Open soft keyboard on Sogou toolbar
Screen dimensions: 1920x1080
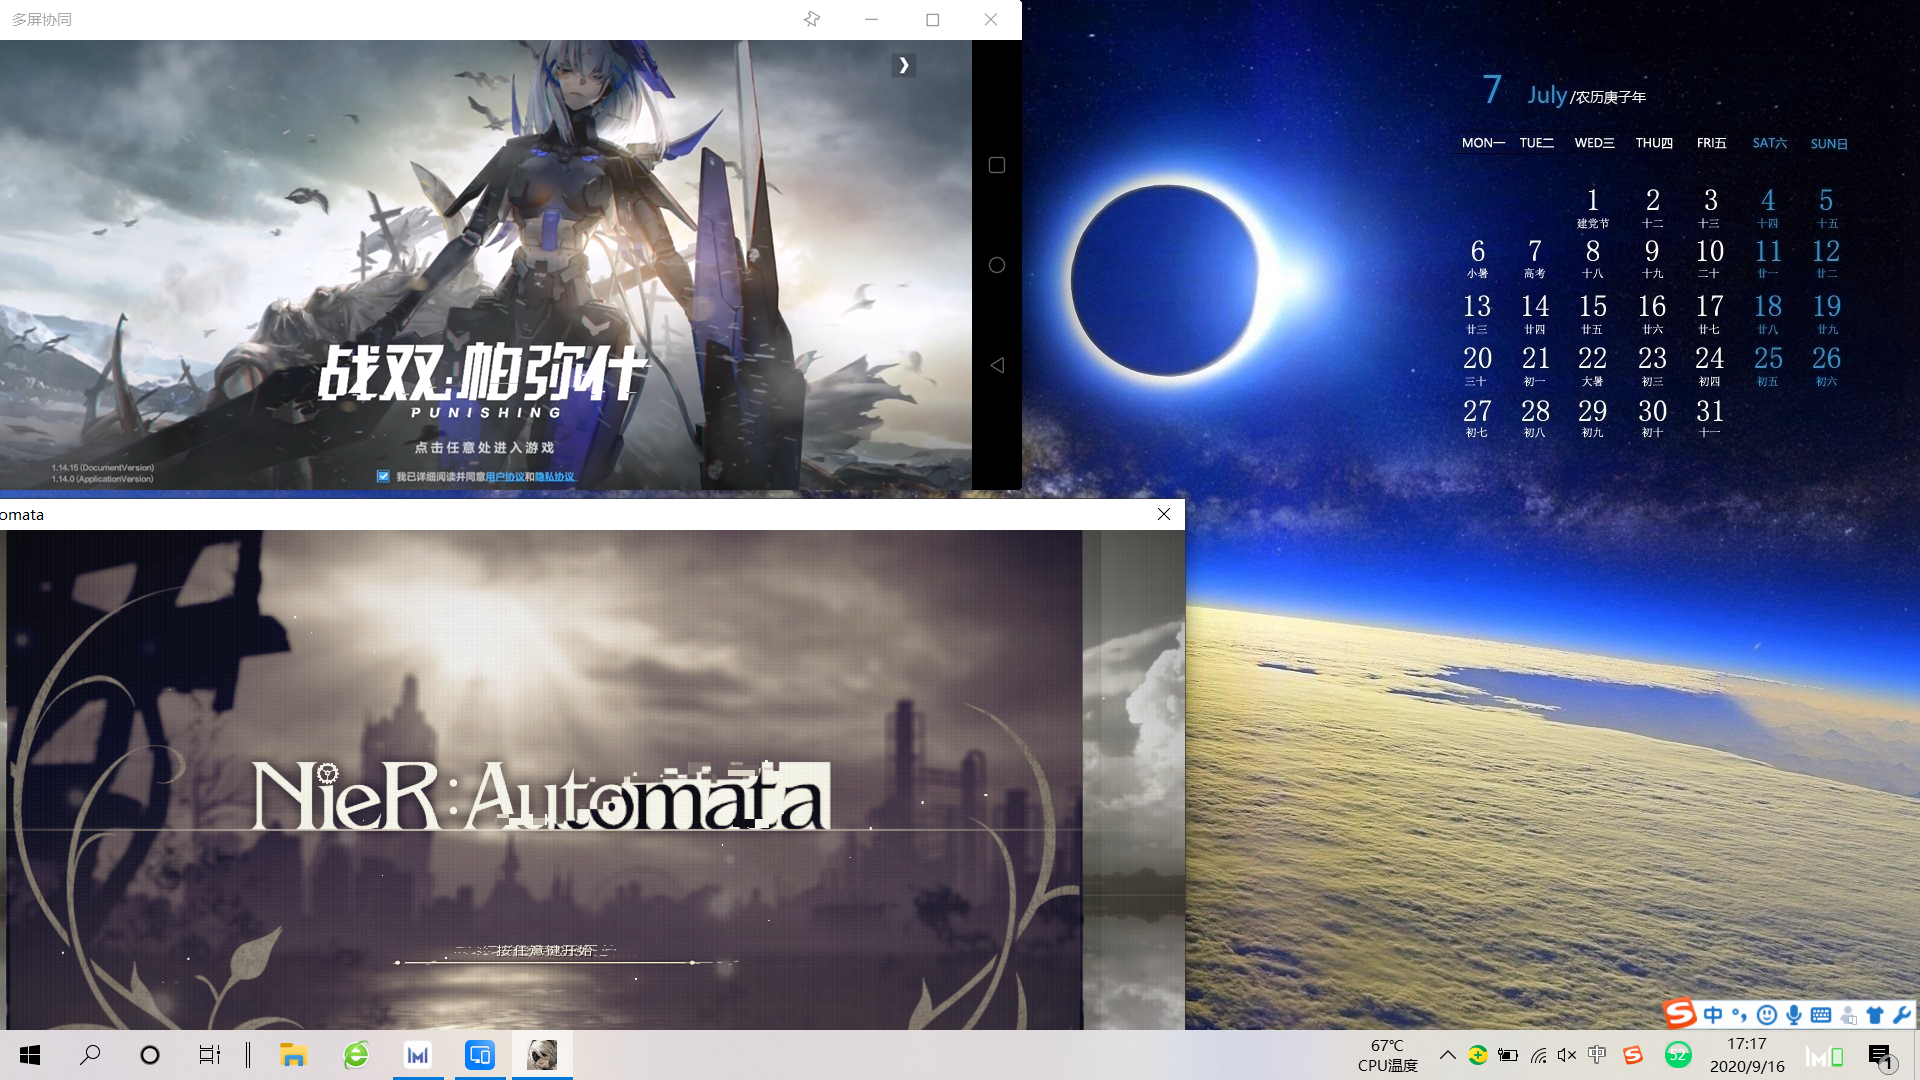click(1821, 1015)
